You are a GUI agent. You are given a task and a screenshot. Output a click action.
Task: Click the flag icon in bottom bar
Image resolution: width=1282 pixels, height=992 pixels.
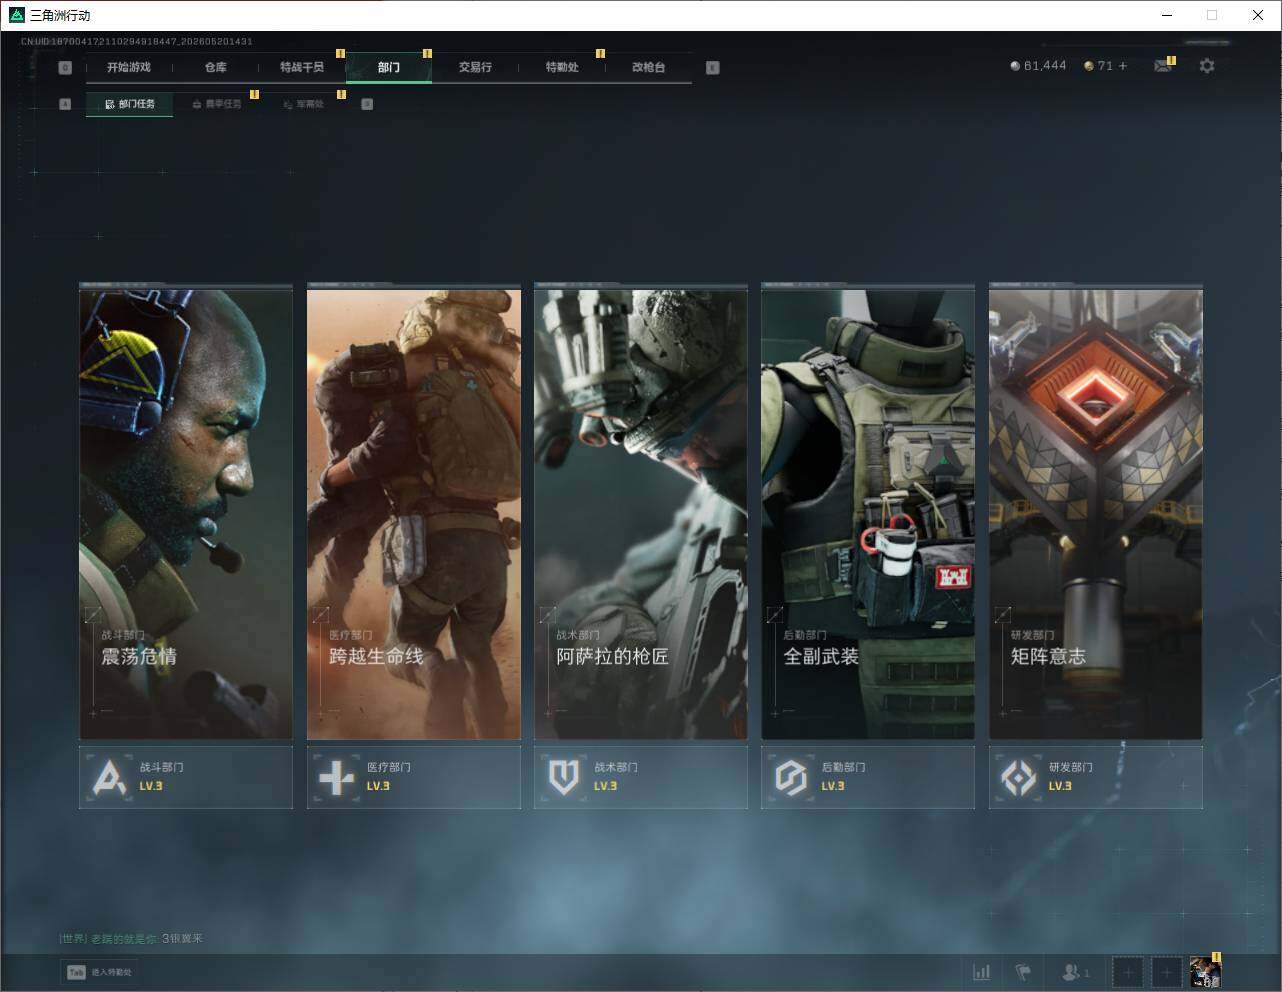click(x=1023, y=972)
